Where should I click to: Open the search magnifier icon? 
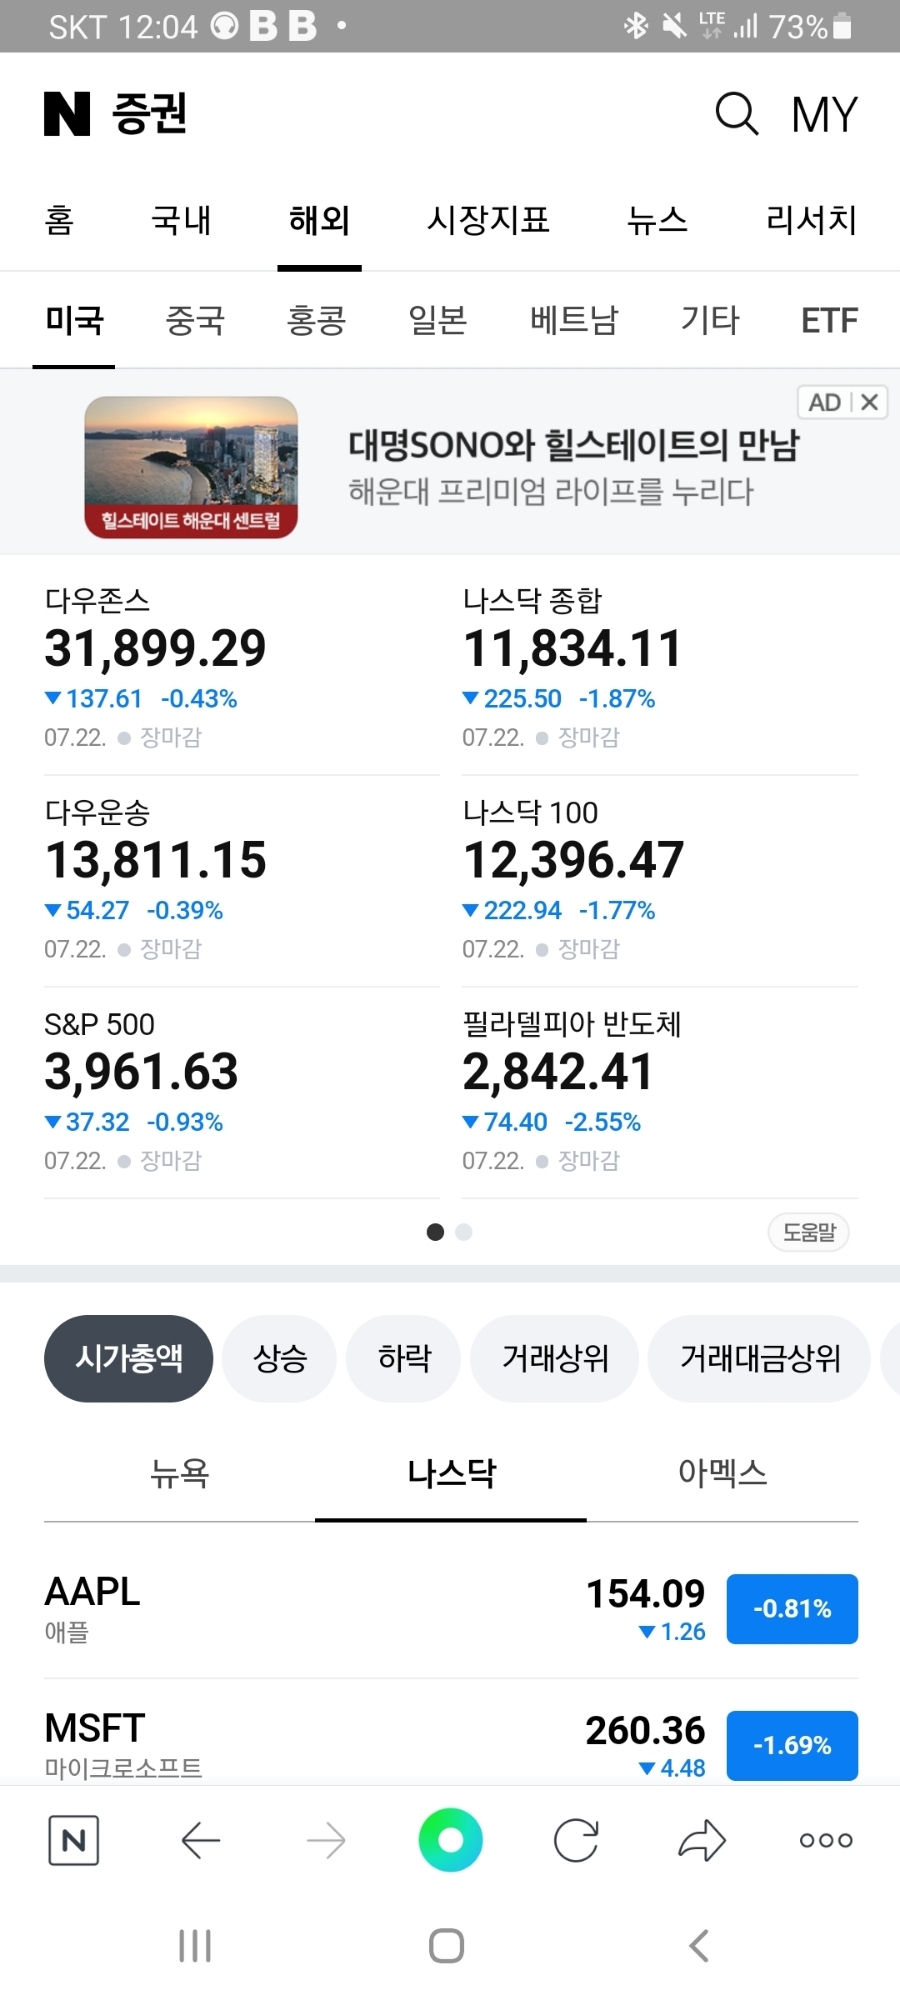click(737, 113)
